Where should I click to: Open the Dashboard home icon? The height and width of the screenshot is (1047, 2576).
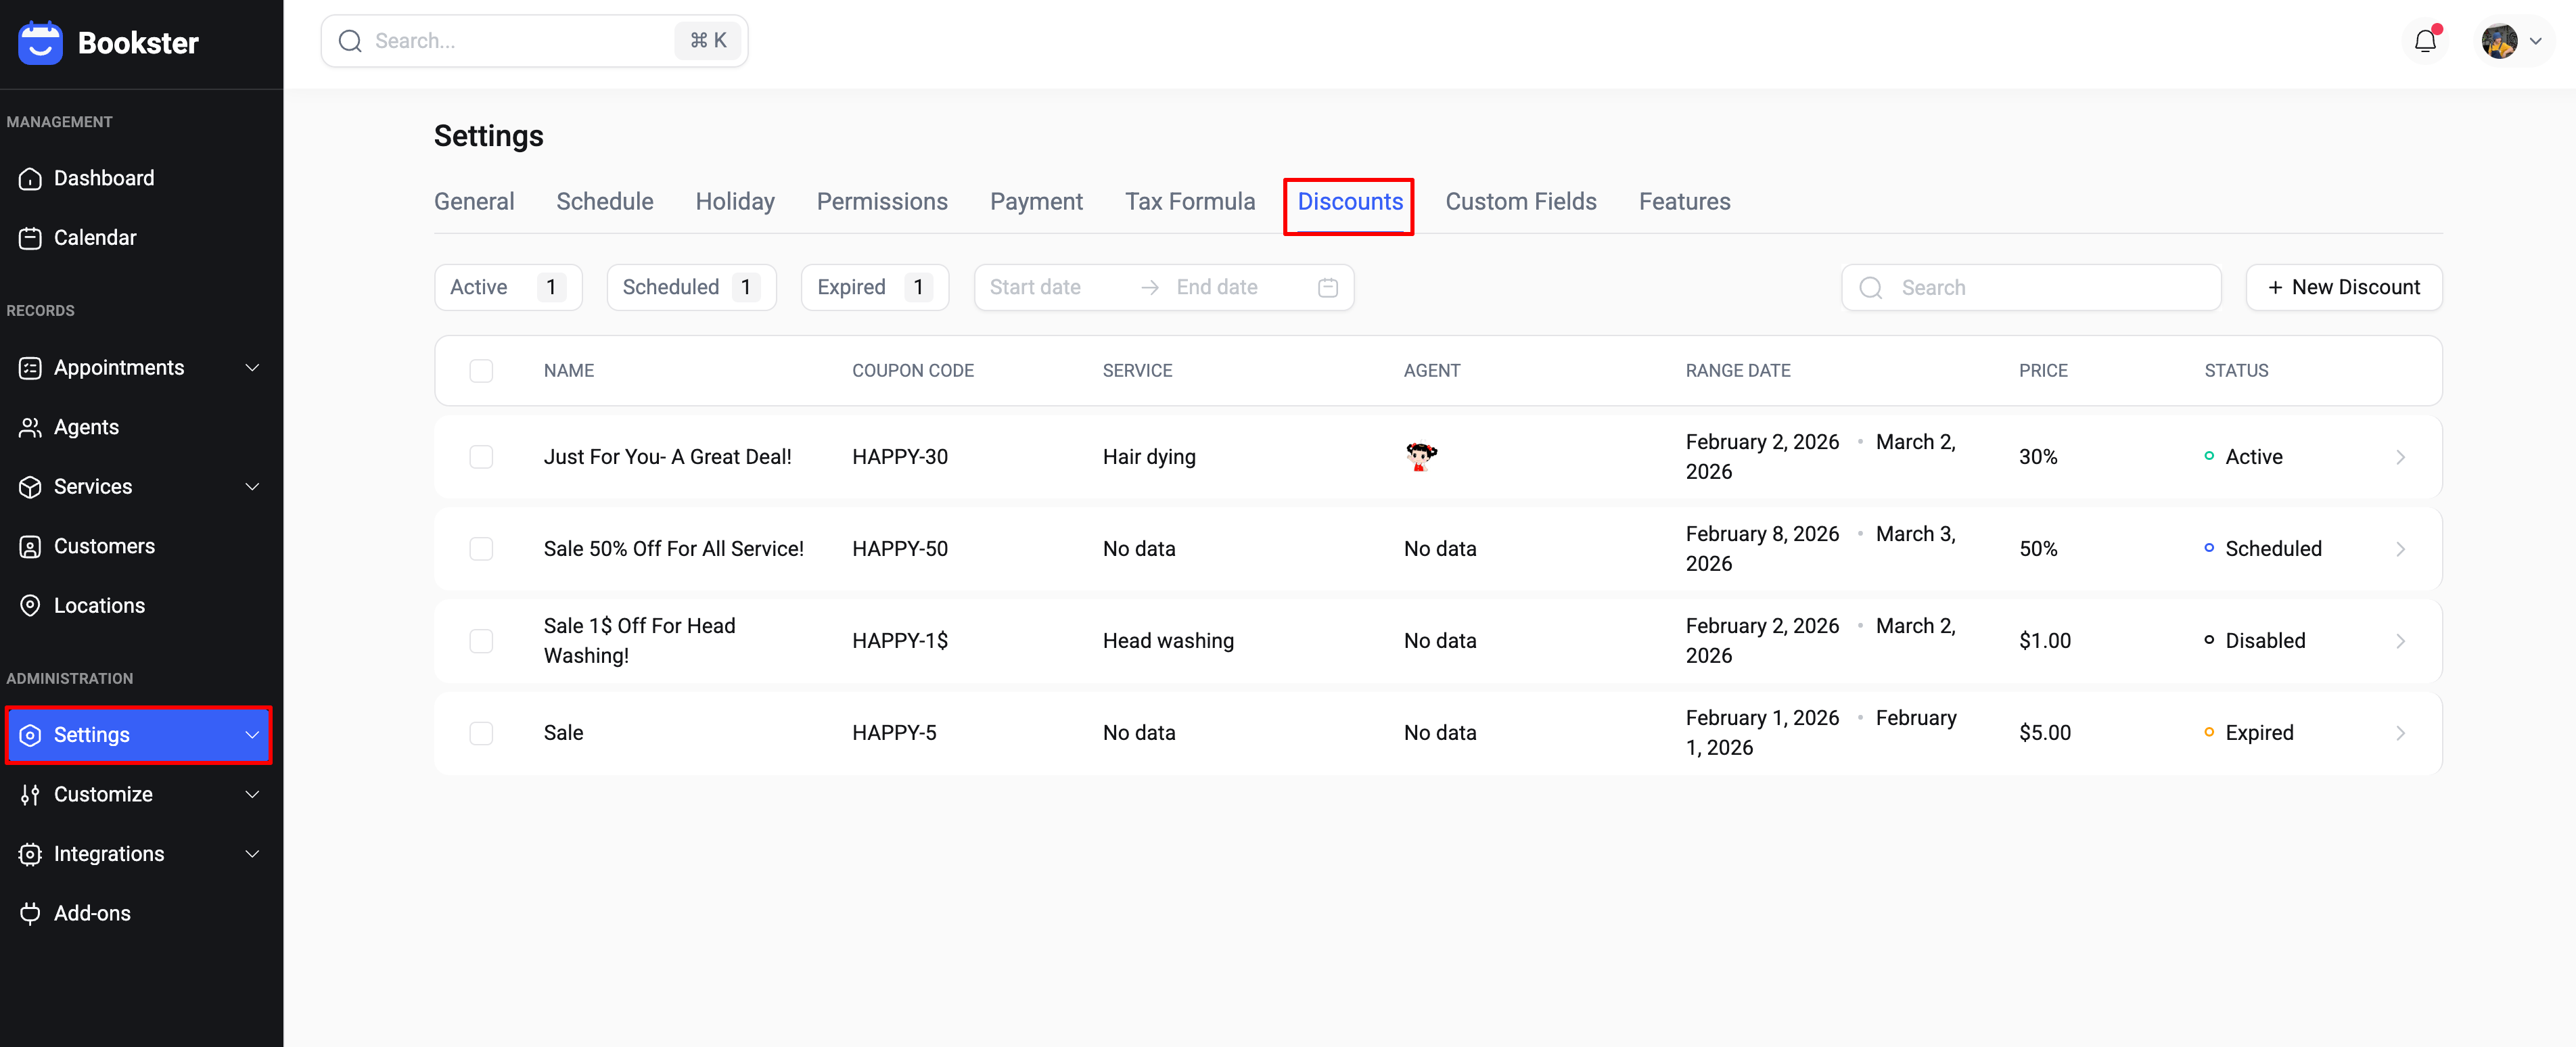pyautogui.click(x=30, y=179)
